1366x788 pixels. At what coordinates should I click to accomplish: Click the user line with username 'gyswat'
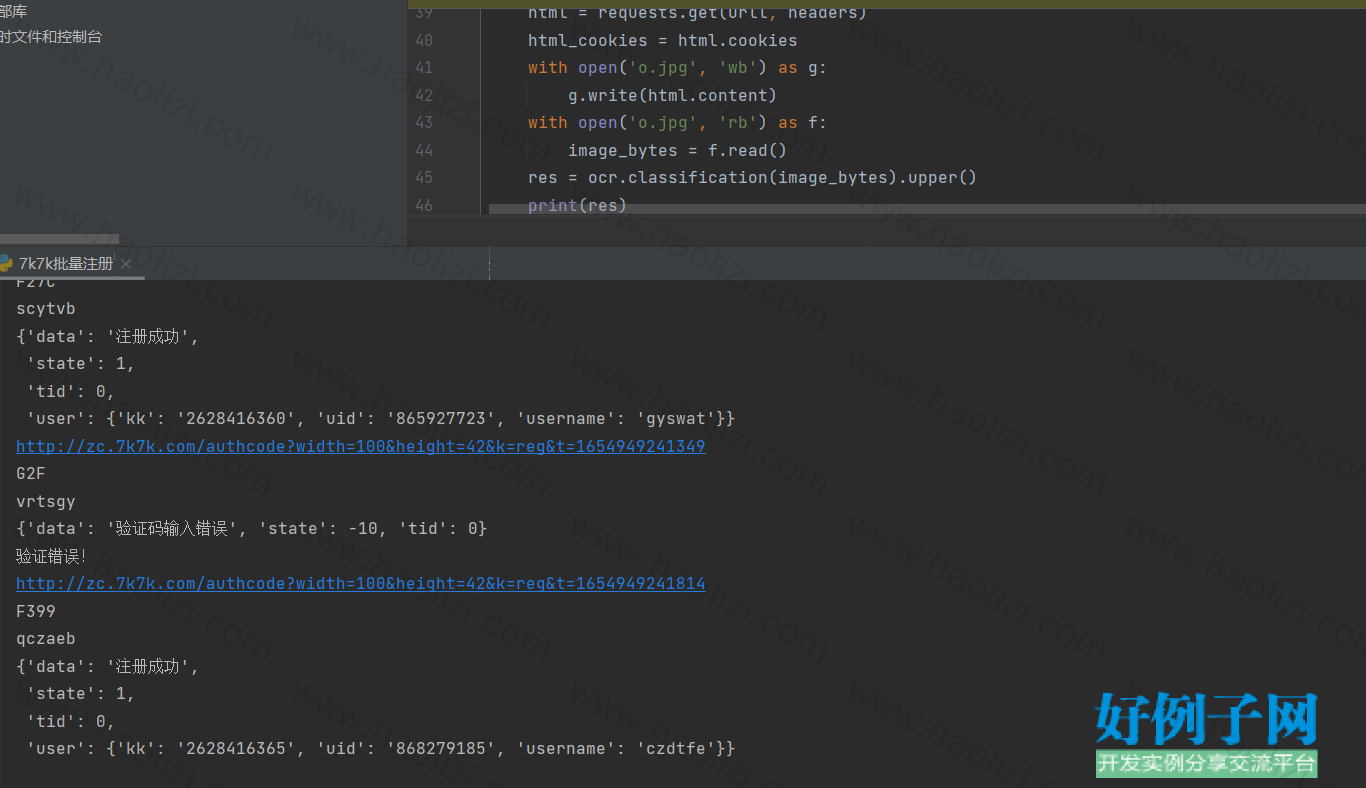[380, 419]
